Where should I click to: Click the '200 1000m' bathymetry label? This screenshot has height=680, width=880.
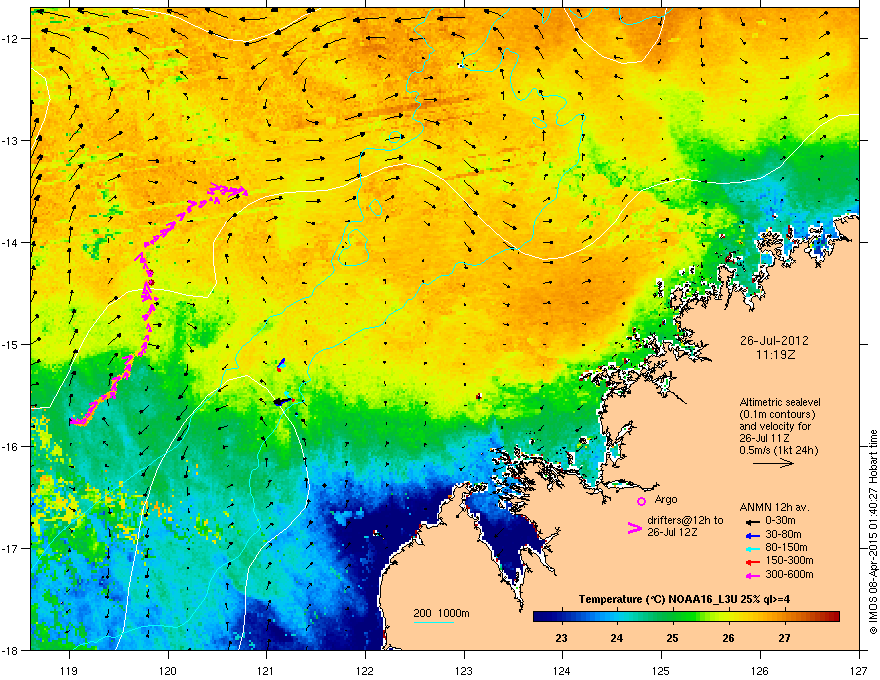tap(442, 613)
